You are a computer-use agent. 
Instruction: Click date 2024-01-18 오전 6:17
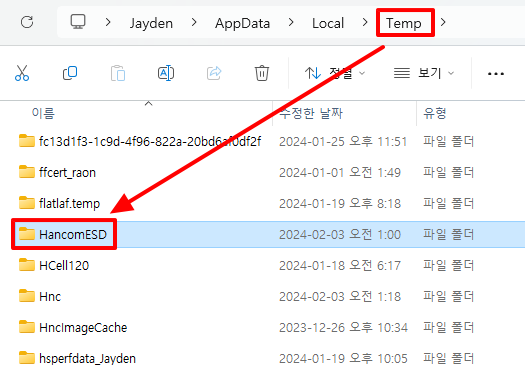(x=340, y=266)
